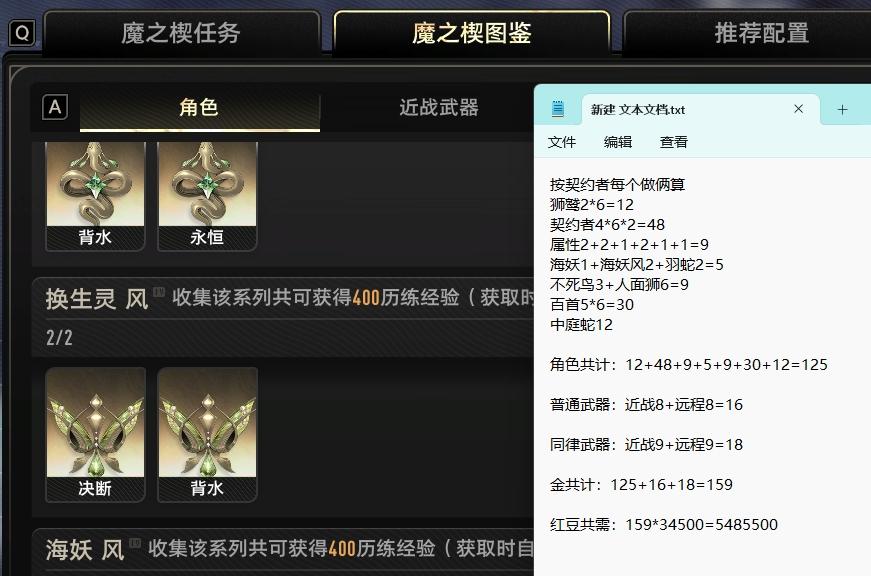The height and width of the screenshot is (576, 871).
Task: Select the 决断 butterfly emblem
Action: point(95,434)
